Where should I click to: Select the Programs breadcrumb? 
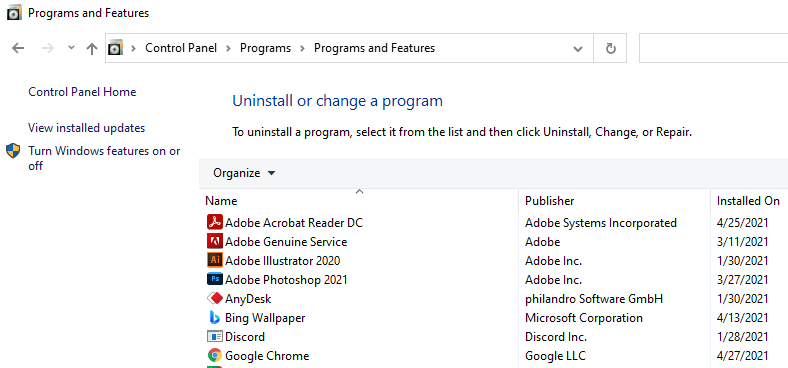(x=265, y=48)
